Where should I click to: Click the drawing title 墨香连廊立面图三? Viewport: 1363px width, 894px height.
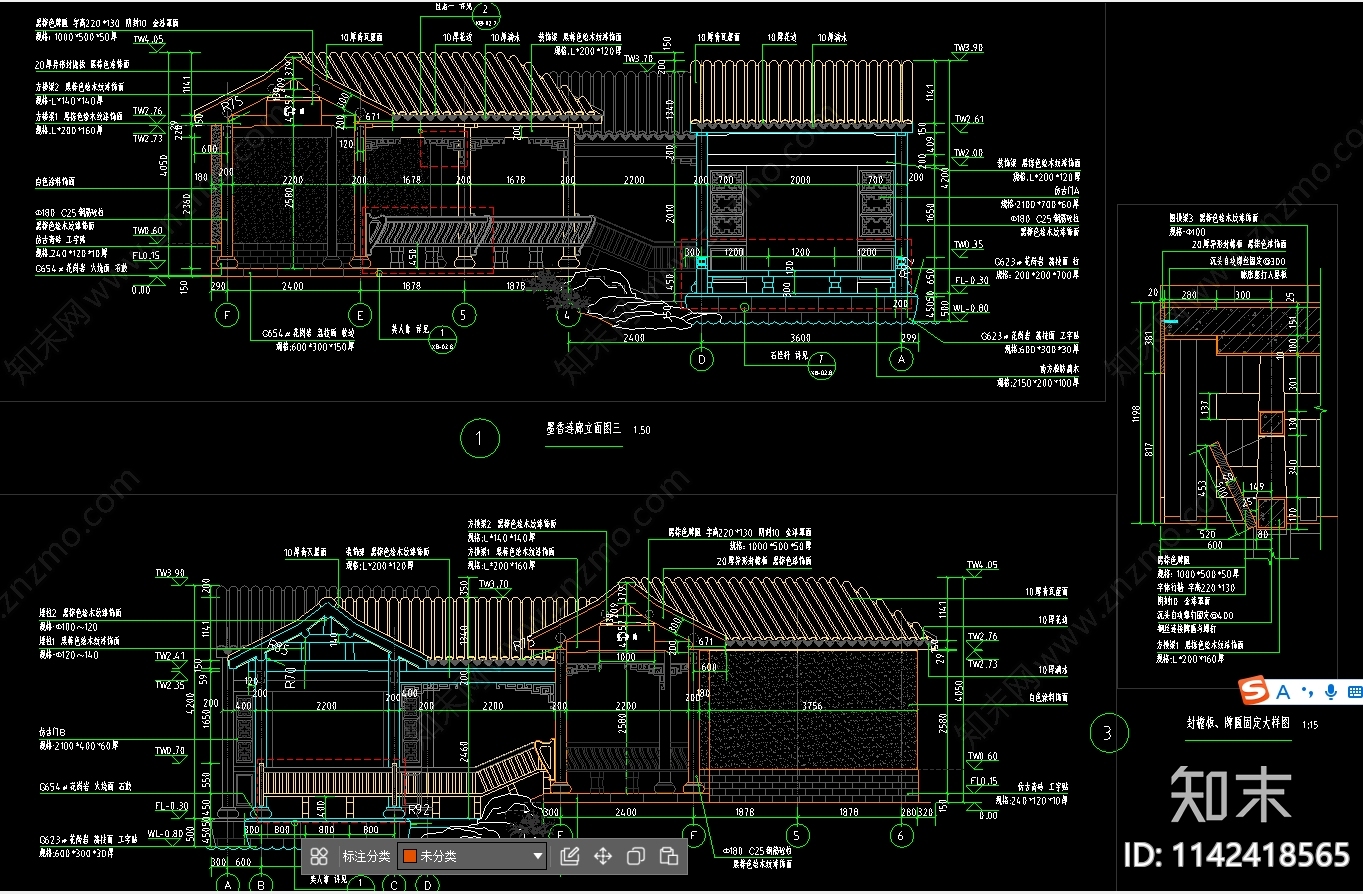click(x=583, y=428)
